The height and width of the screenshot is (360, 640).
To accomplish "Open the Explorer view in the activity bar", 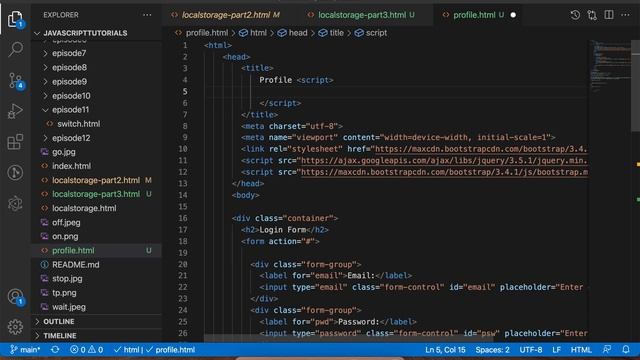I will [x=15, y=19].
